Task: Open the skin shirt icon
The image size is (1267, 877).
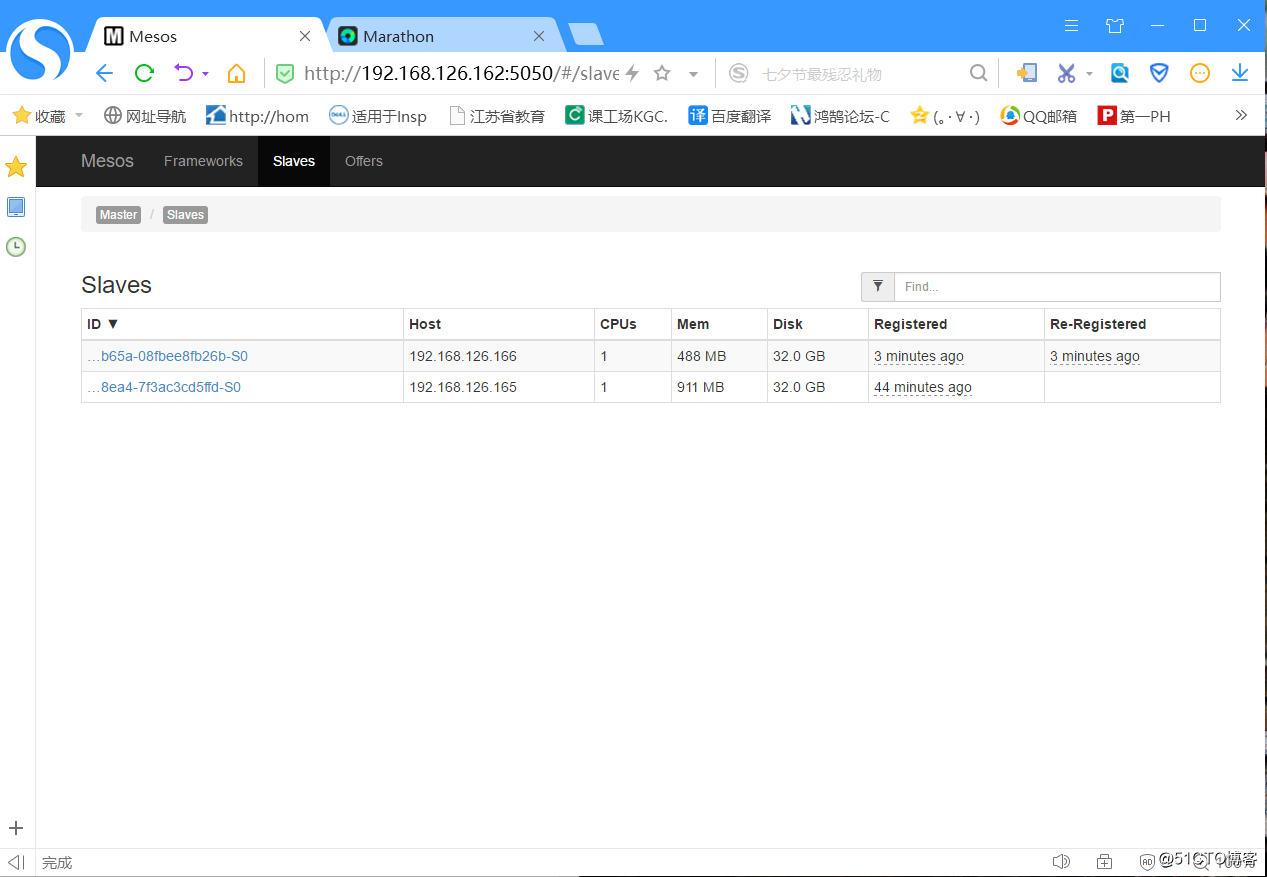Action: tap(1115, 26)
